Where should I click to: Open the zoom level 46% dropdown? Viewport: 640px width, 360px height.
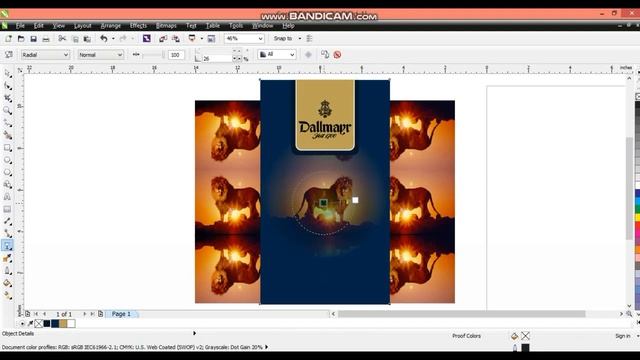[244, 38]
